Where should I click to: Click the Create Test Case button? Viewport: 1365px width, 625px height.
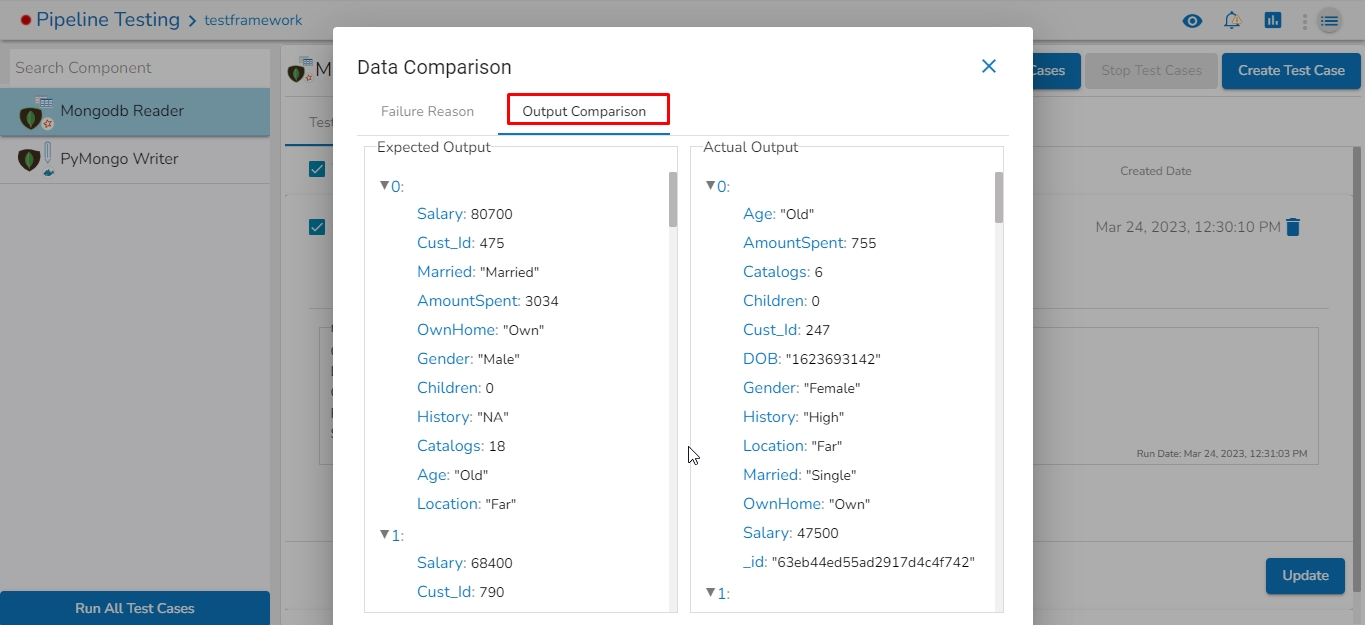[1291, 71]
